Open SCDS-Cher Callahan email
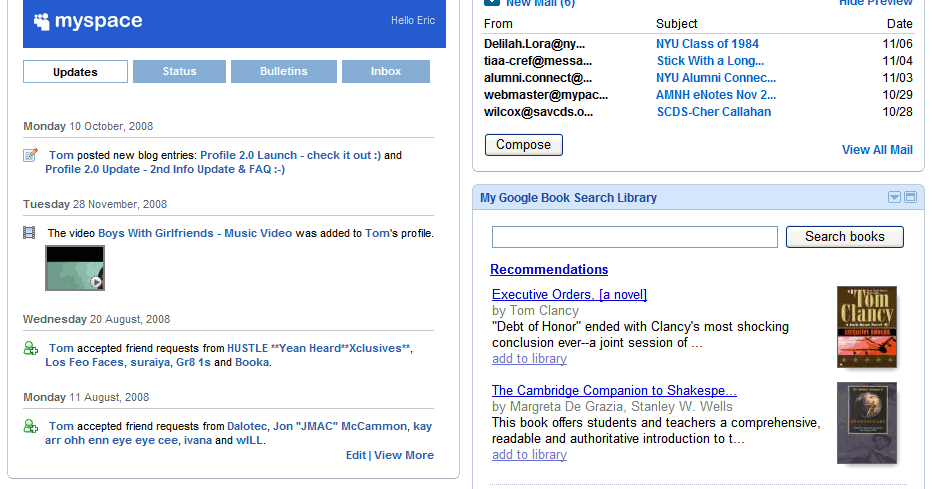The image size is (932, 489). click(x=714, y=112)
